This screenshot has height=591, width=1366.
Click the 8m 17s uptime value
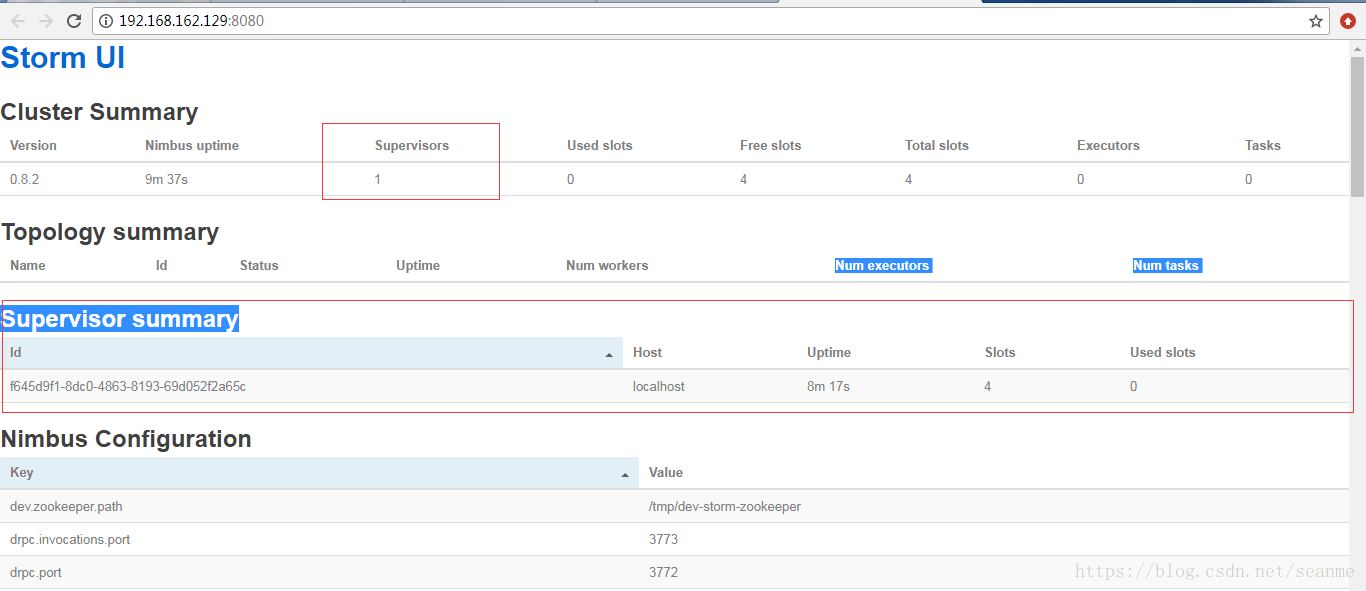point(829,387)
